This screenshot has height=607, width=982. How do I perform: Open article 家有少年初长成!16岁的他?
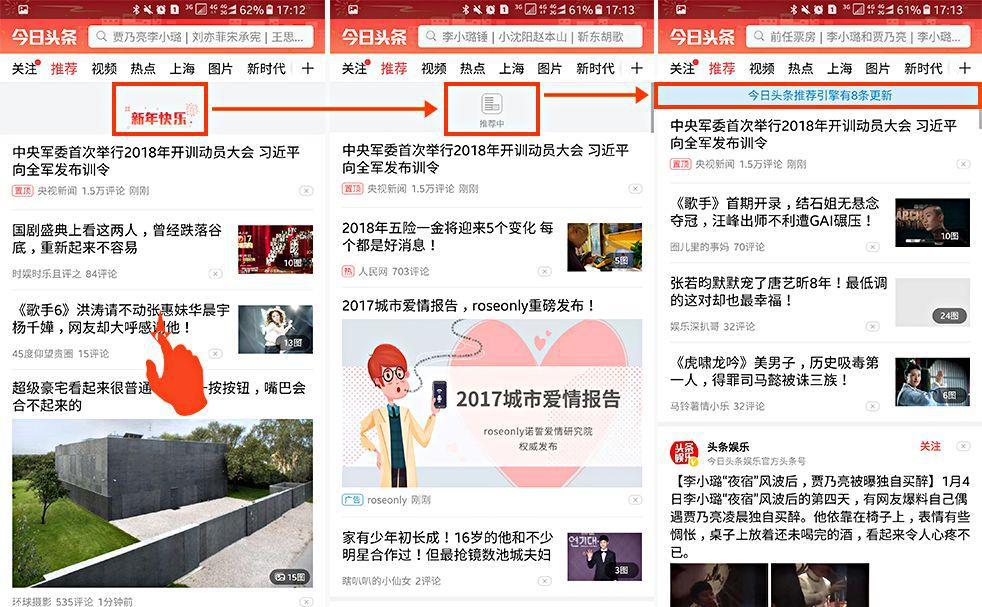(447, 546)
